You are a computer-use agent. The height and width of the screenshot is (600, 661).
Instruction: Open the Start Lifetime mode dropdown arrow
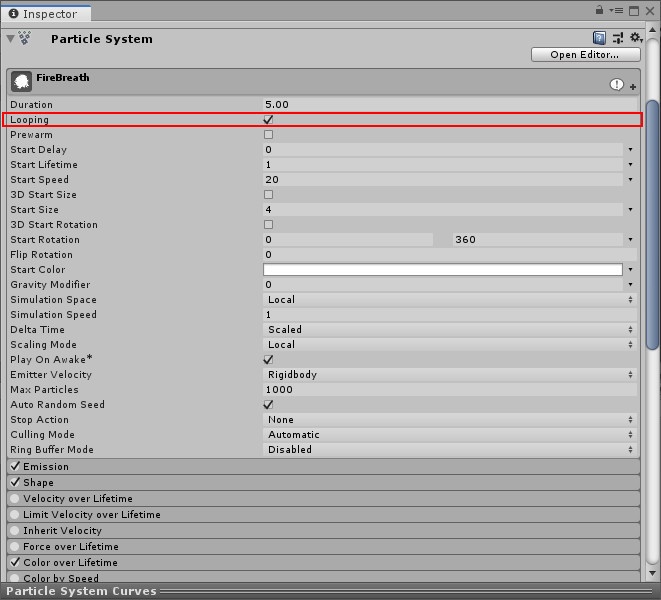pos(631,164)
